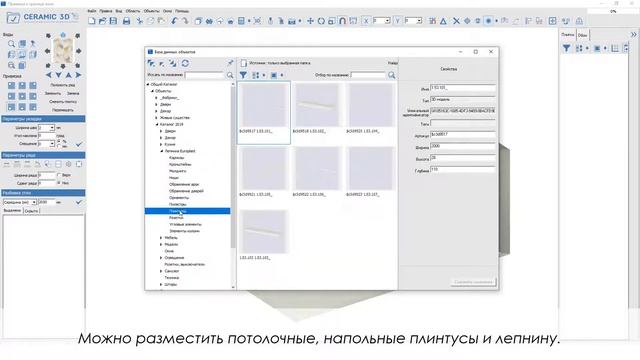This screenshot has height=360, width=640.
Task: Click the Сменить плитку button
Action: (62, 102)
